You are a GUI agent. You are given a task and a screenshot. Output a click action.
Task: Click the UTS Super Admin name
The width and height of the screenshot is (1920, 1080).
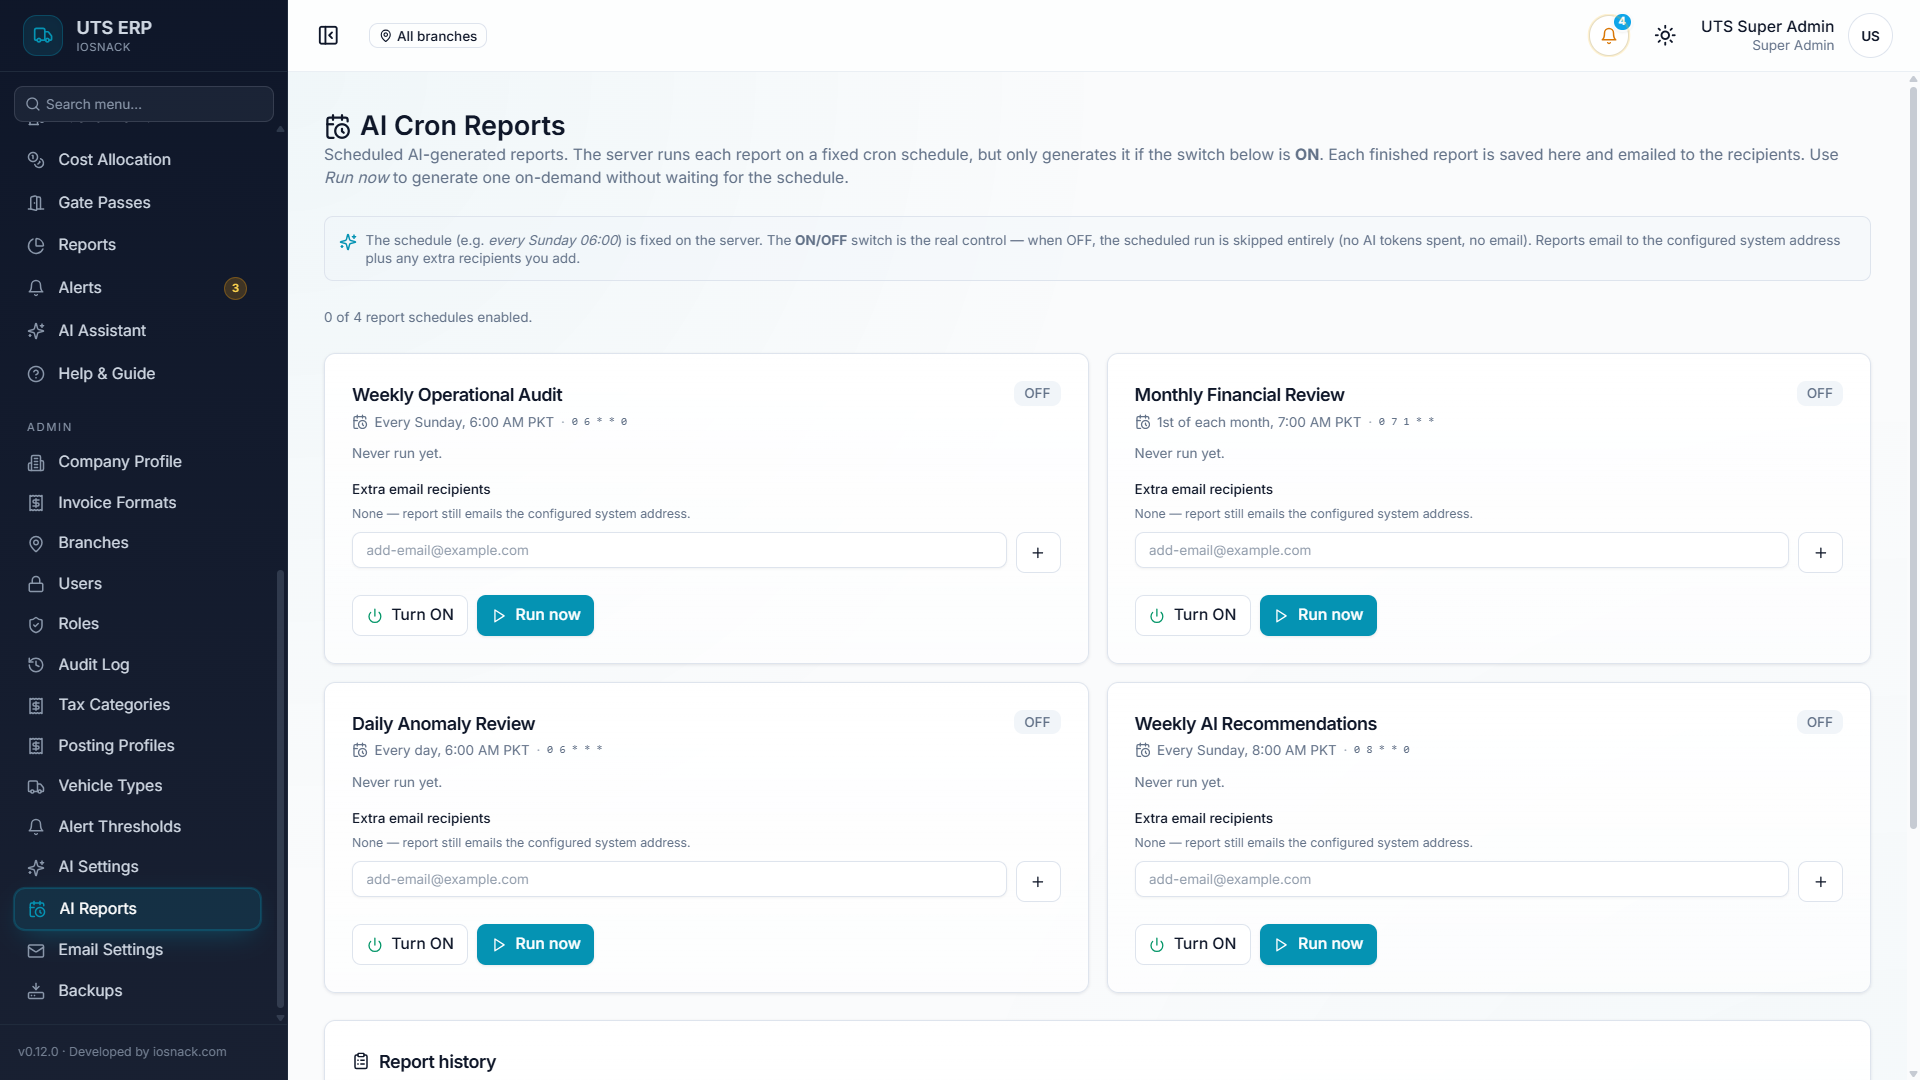click(x=1767, y=26)
